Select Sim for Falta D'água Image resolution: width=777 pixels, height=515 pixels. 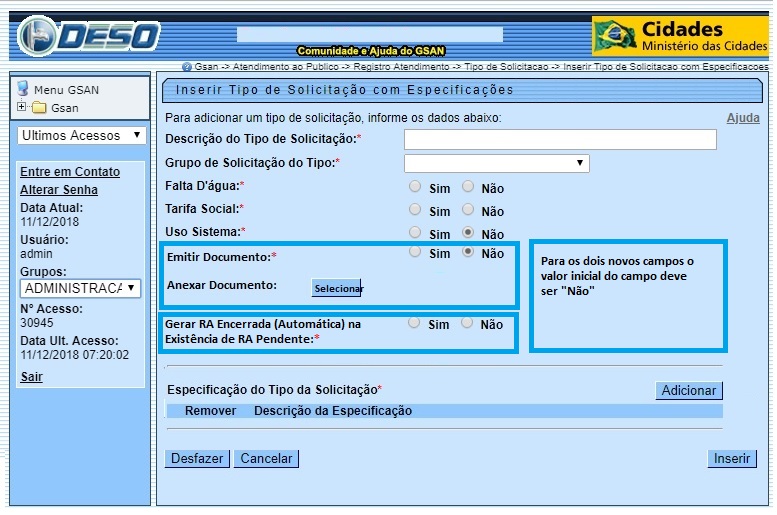tap(415, 186)
